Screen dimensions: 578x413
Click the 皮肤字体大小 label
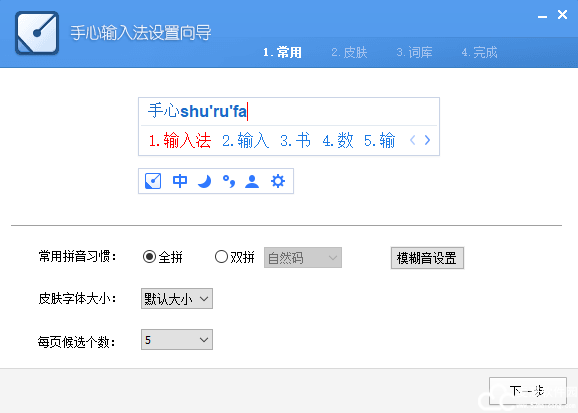point(77,298)
